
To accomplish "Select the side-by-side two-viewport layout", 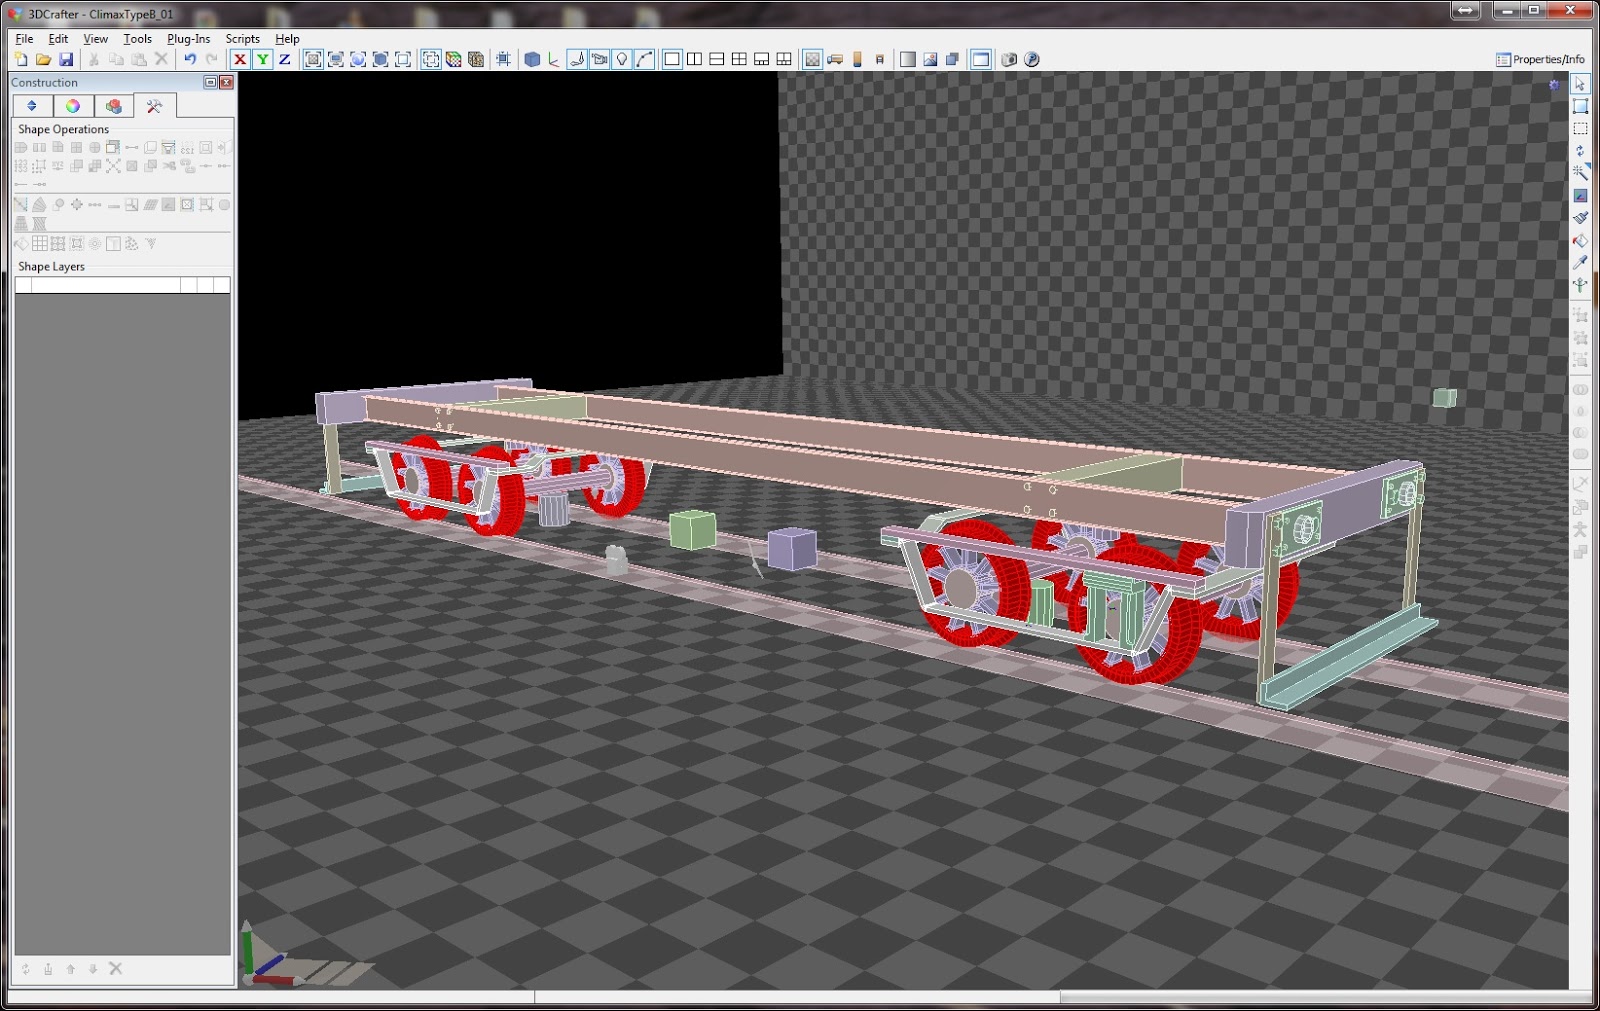I will (694, 60).
